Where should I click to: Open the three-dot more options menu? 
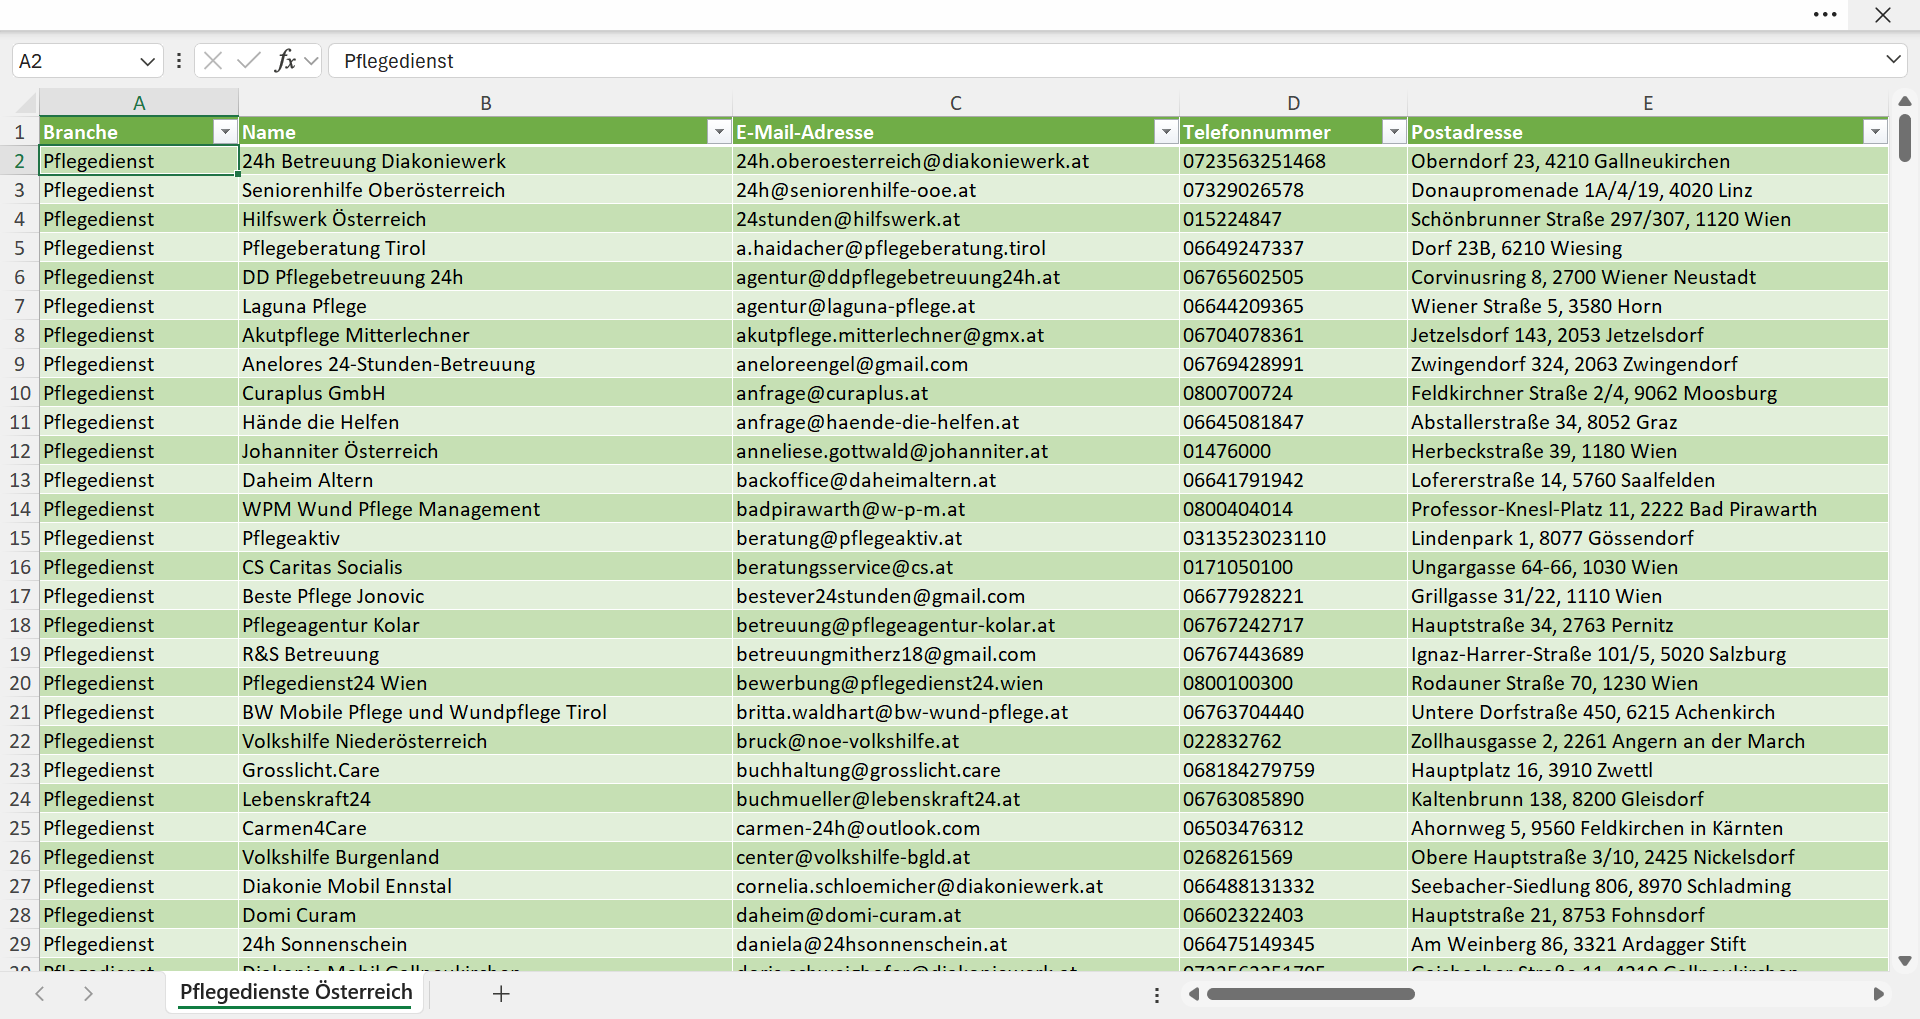[1825, 15]
